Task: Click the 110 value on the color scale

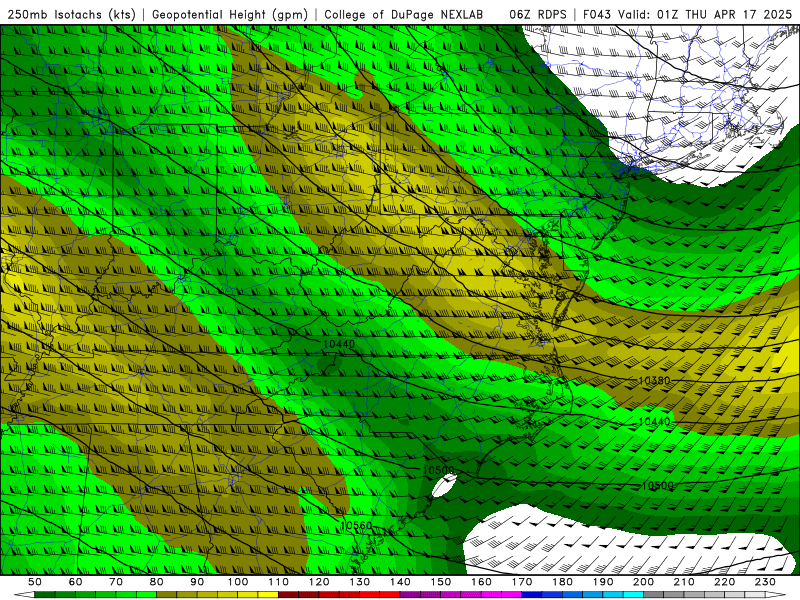Action: click(279, 582)
